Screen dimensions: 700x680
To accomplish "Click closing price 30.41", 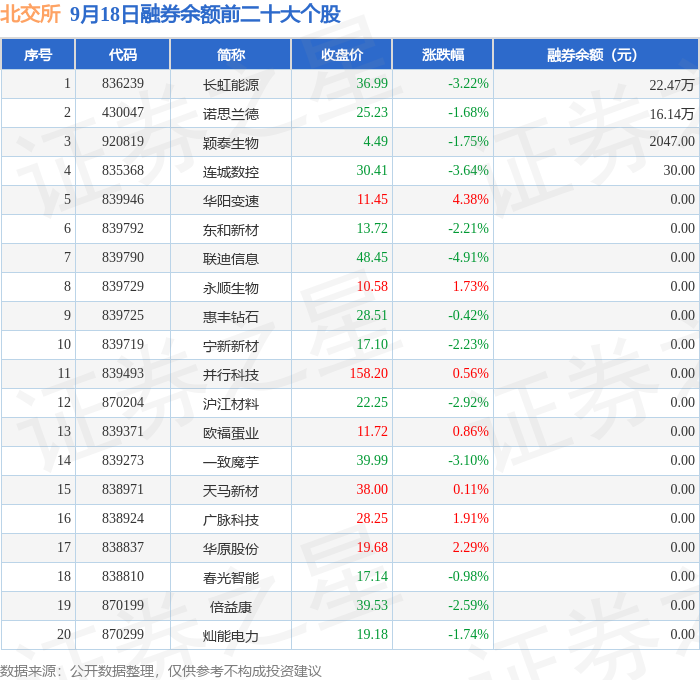I will 372,171.
